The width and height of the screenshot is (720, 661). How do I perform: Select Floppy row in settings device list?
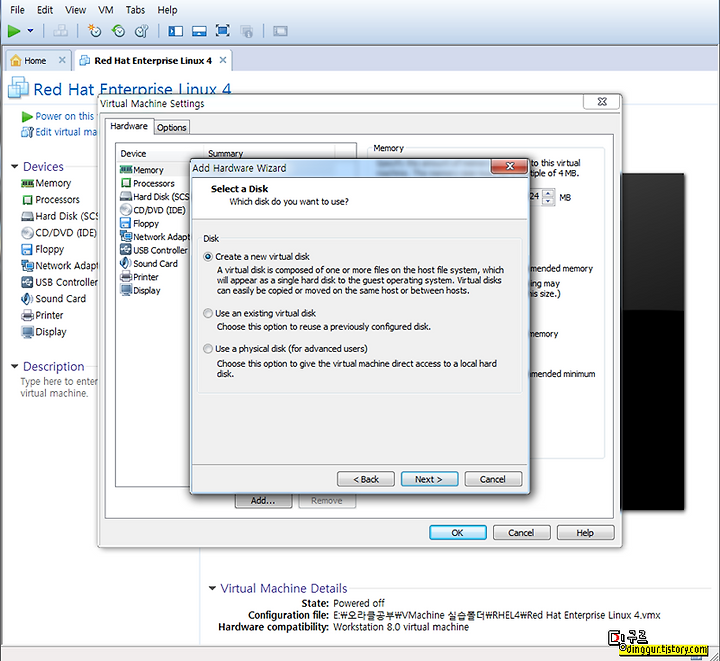click(x=154, y=224)
